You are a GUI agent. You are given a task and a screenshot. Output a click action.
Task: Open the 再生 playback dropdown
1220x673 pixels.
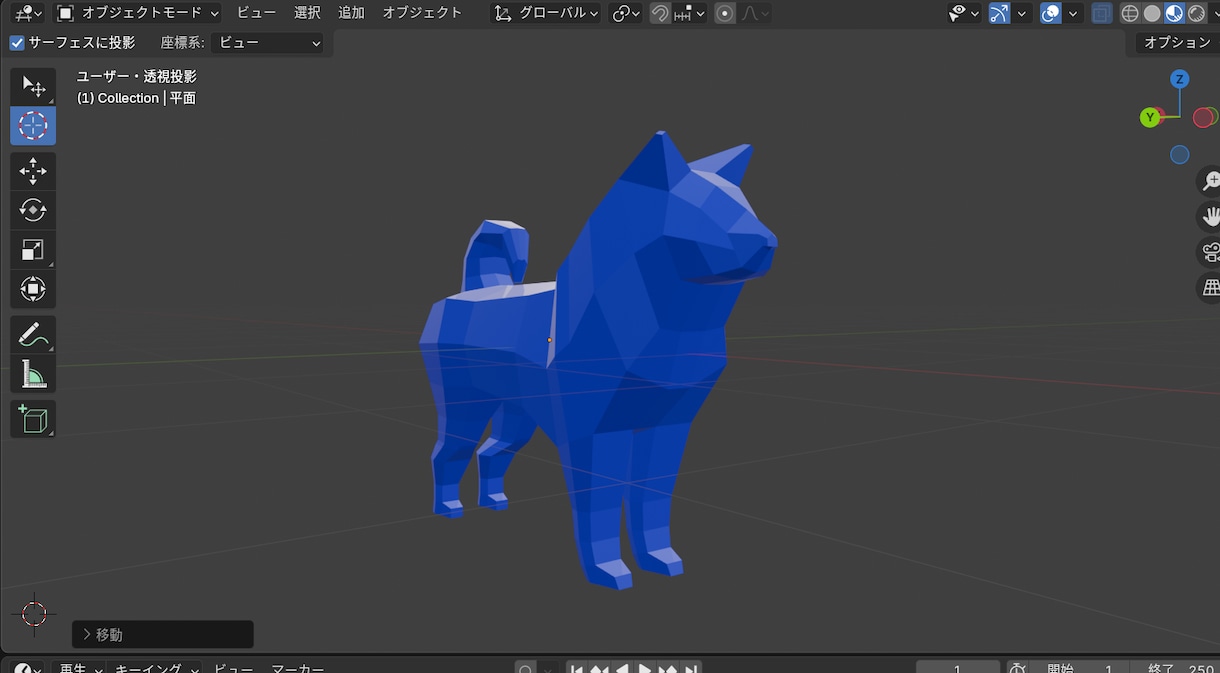(80, 669)
